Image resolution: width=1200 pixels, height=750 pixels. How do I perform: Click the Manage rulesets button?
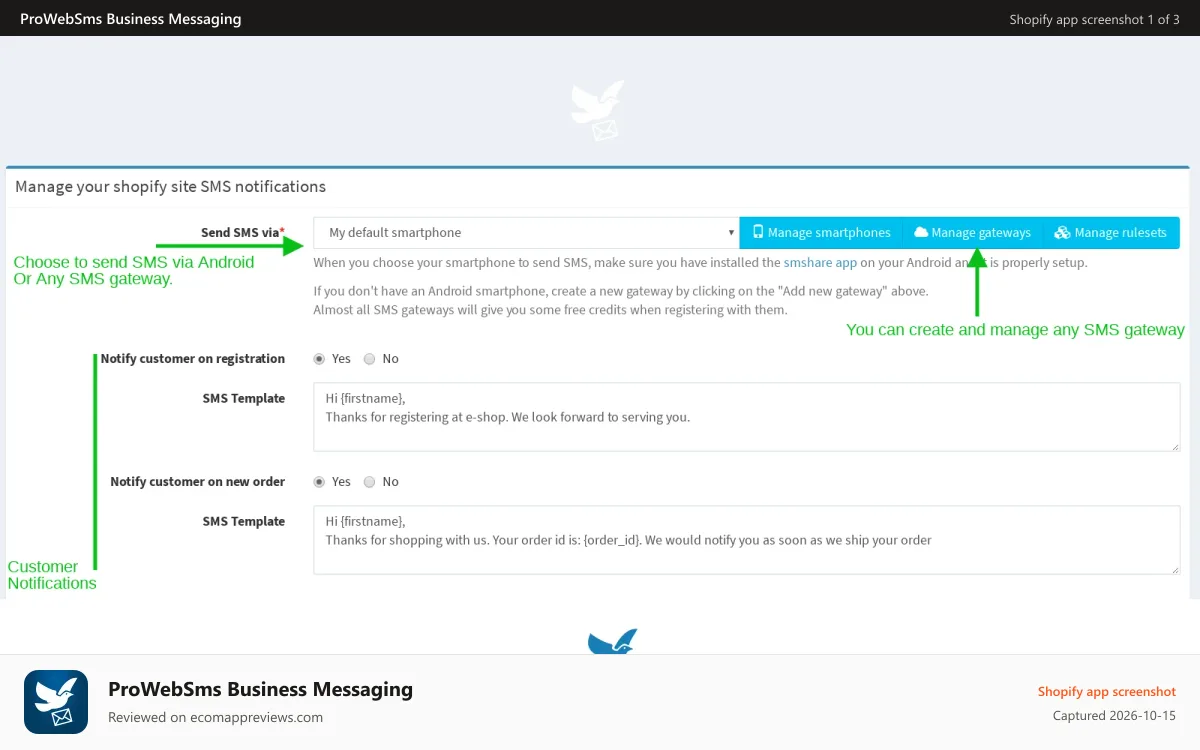coord(1111,233)
